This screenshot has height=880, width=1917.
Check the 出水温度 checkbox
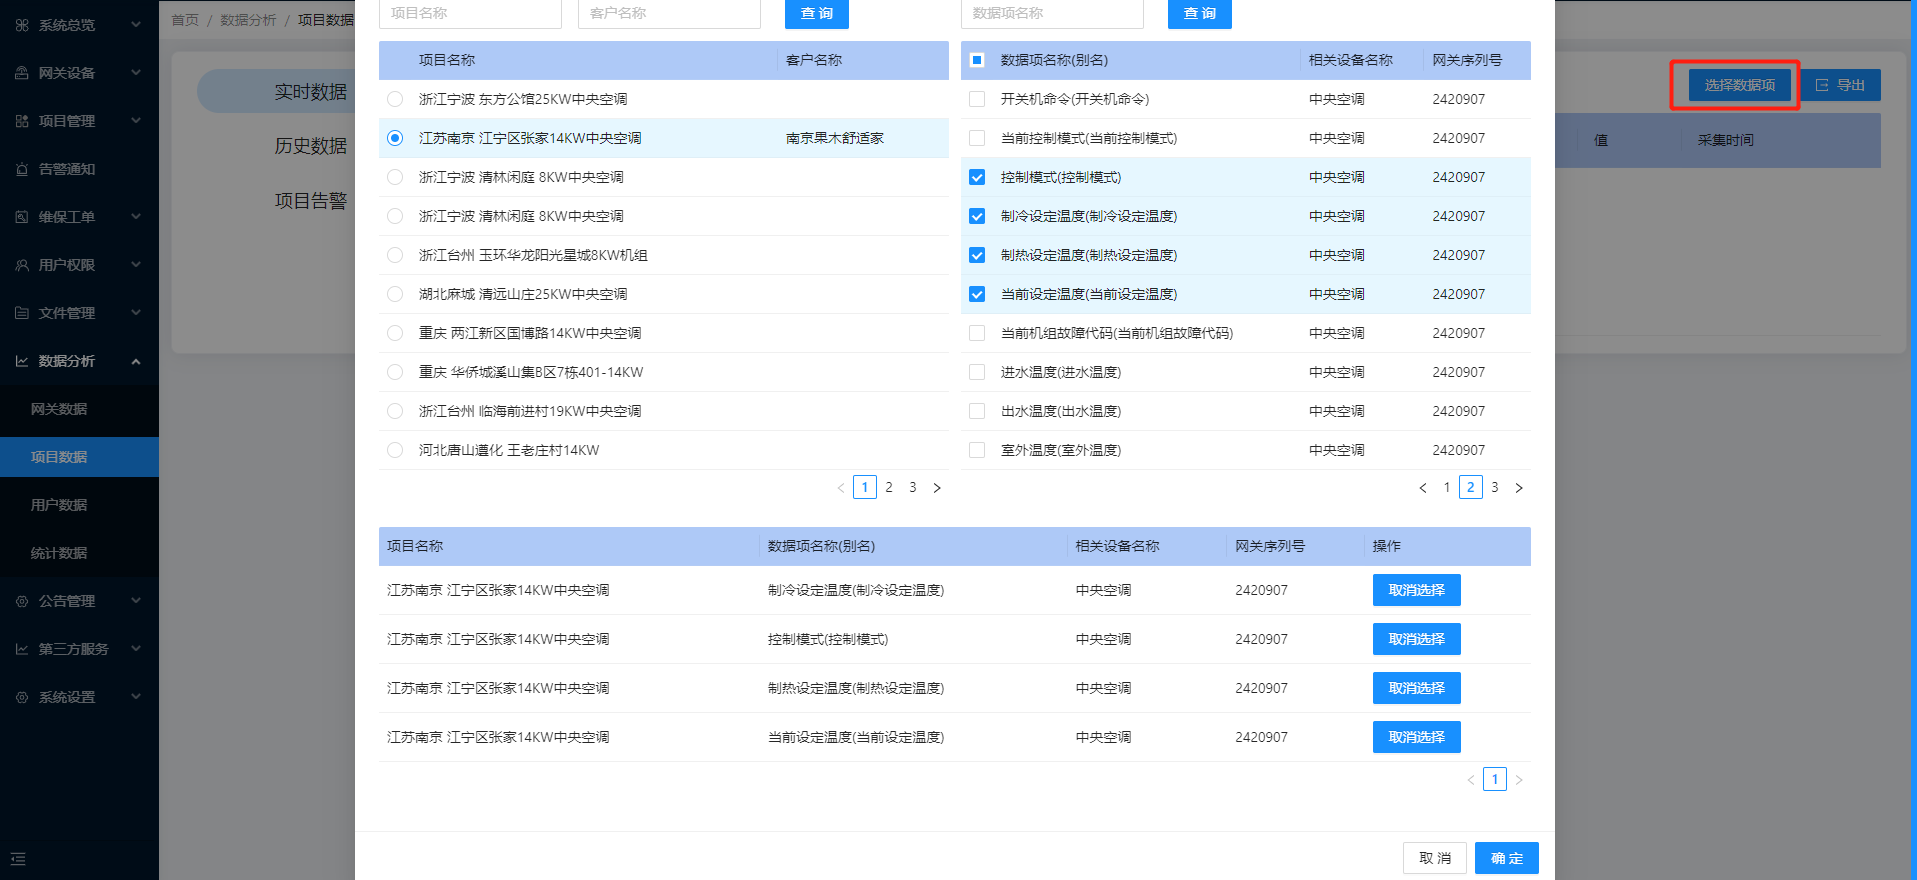(977, 411)
